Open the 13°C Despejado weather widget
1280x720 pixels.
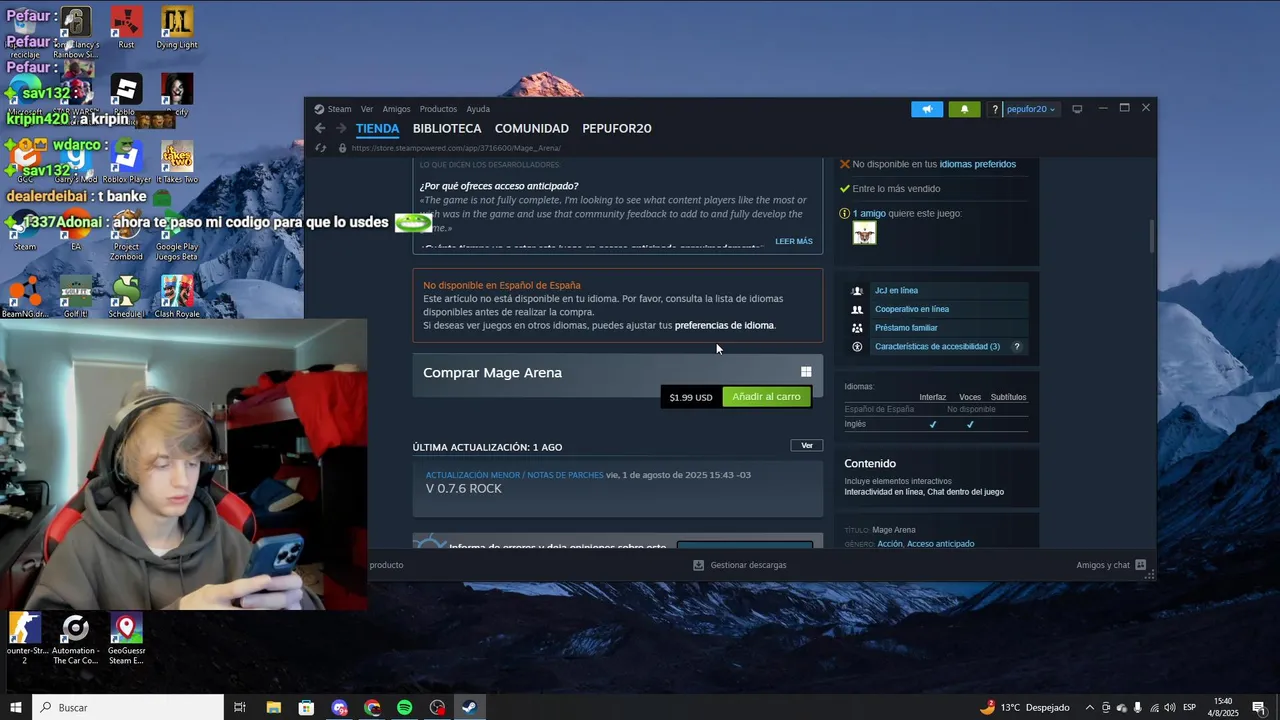[1025, 707]
